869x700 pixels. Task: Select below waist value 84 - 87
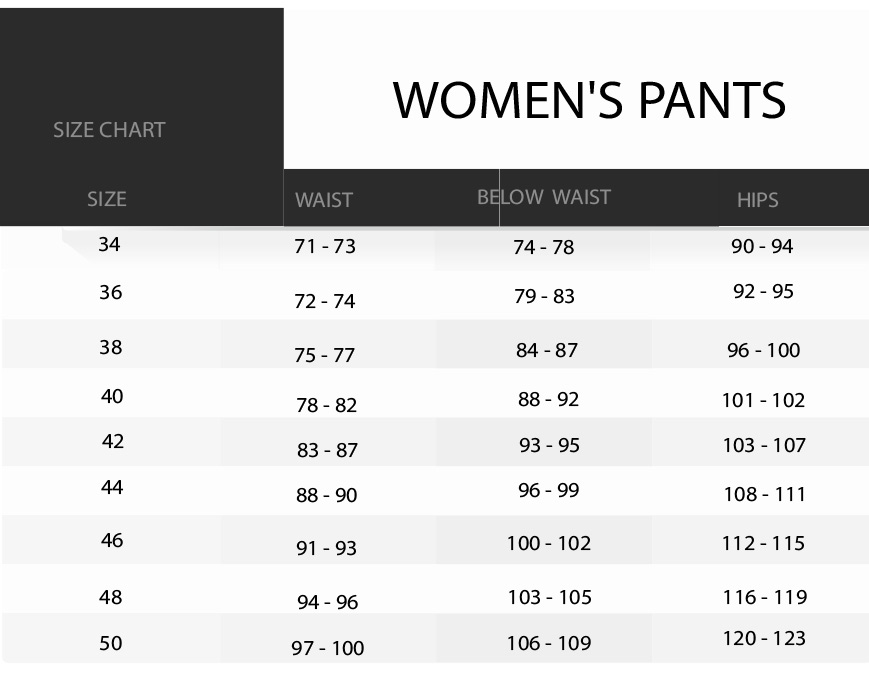click(546, 350)
